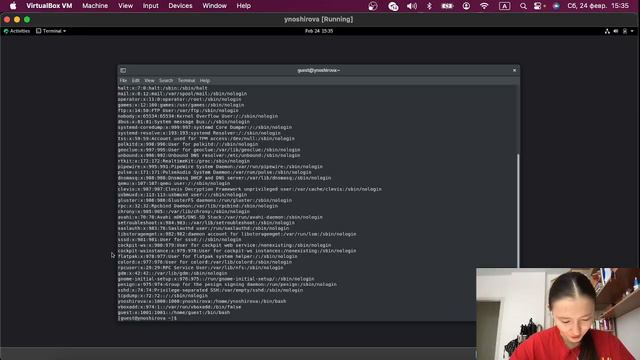The image size is (640, 360).
Task: Click the keyboard input source icon
Action: tap(504, 6)
